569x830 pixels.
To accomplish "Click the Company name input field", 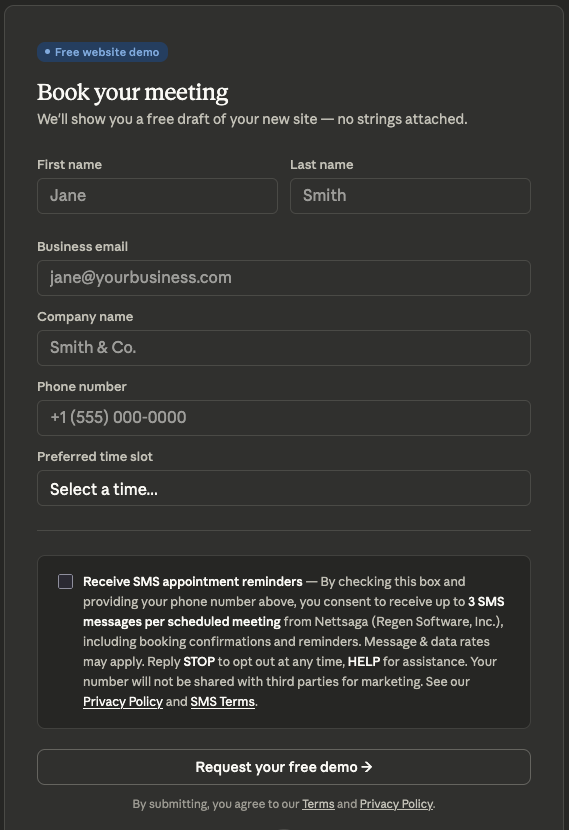I will coord(284,348).
